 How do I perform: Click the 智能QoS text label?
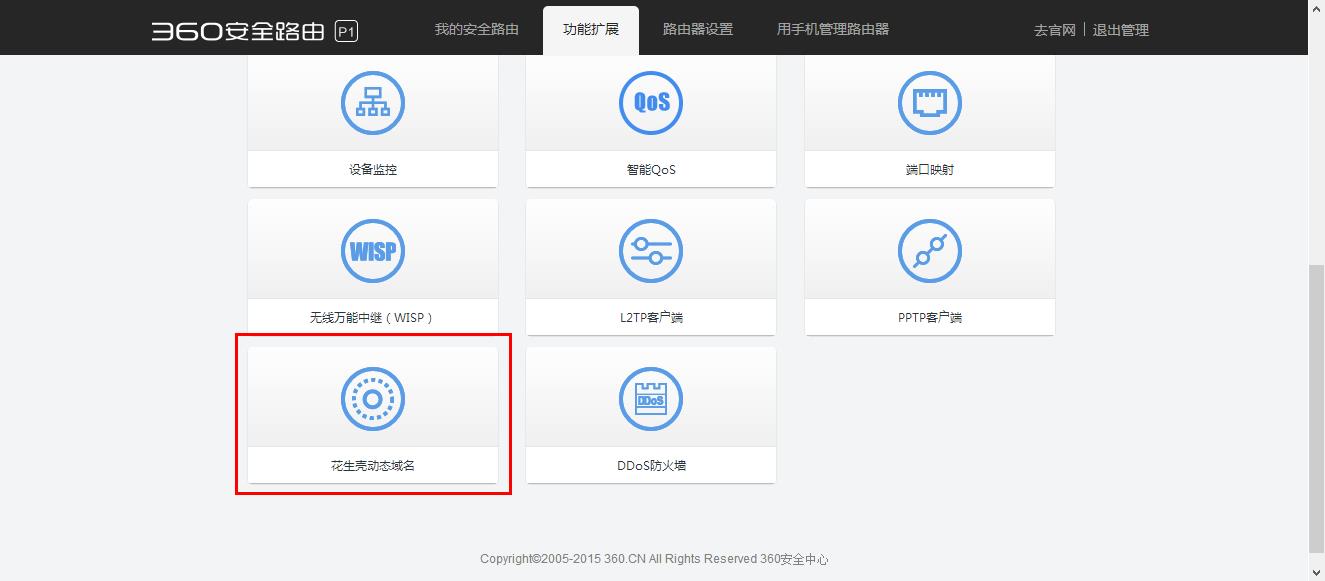point(650,169)
